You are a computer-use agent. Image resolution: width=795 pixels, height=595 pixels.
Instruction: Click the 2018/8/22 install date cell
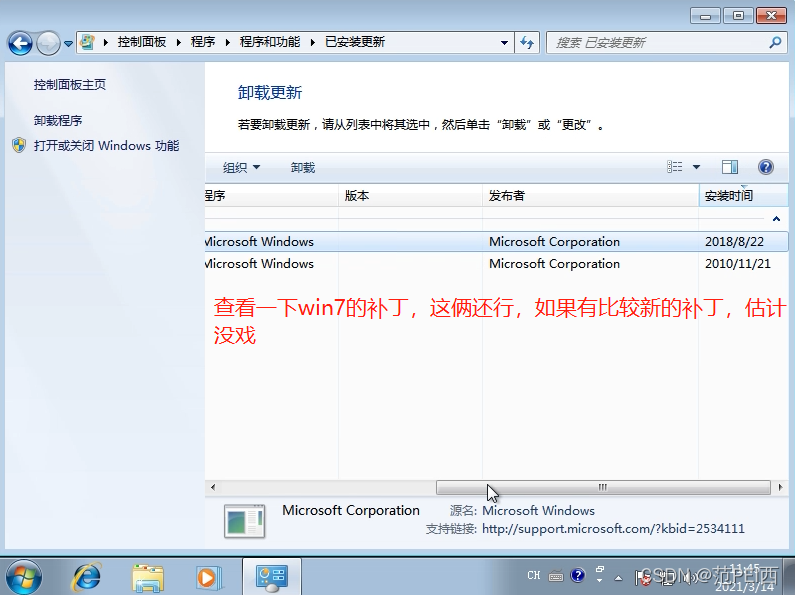pos(734,242)
